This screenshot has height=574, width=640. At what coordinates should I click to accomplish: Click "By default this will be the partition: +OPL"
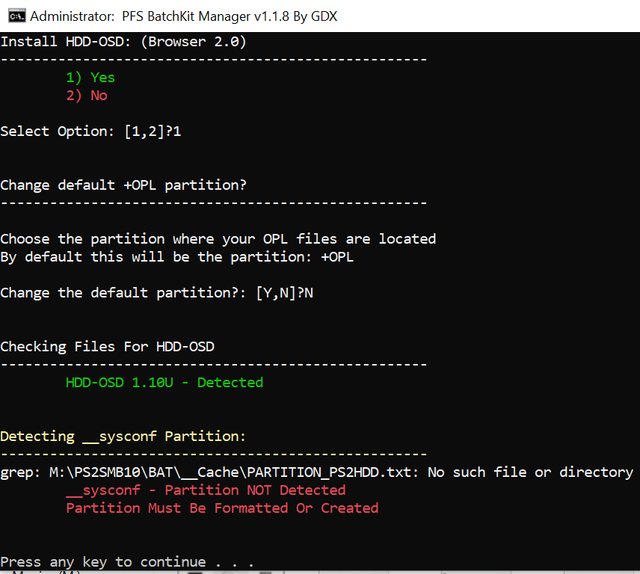177,257
